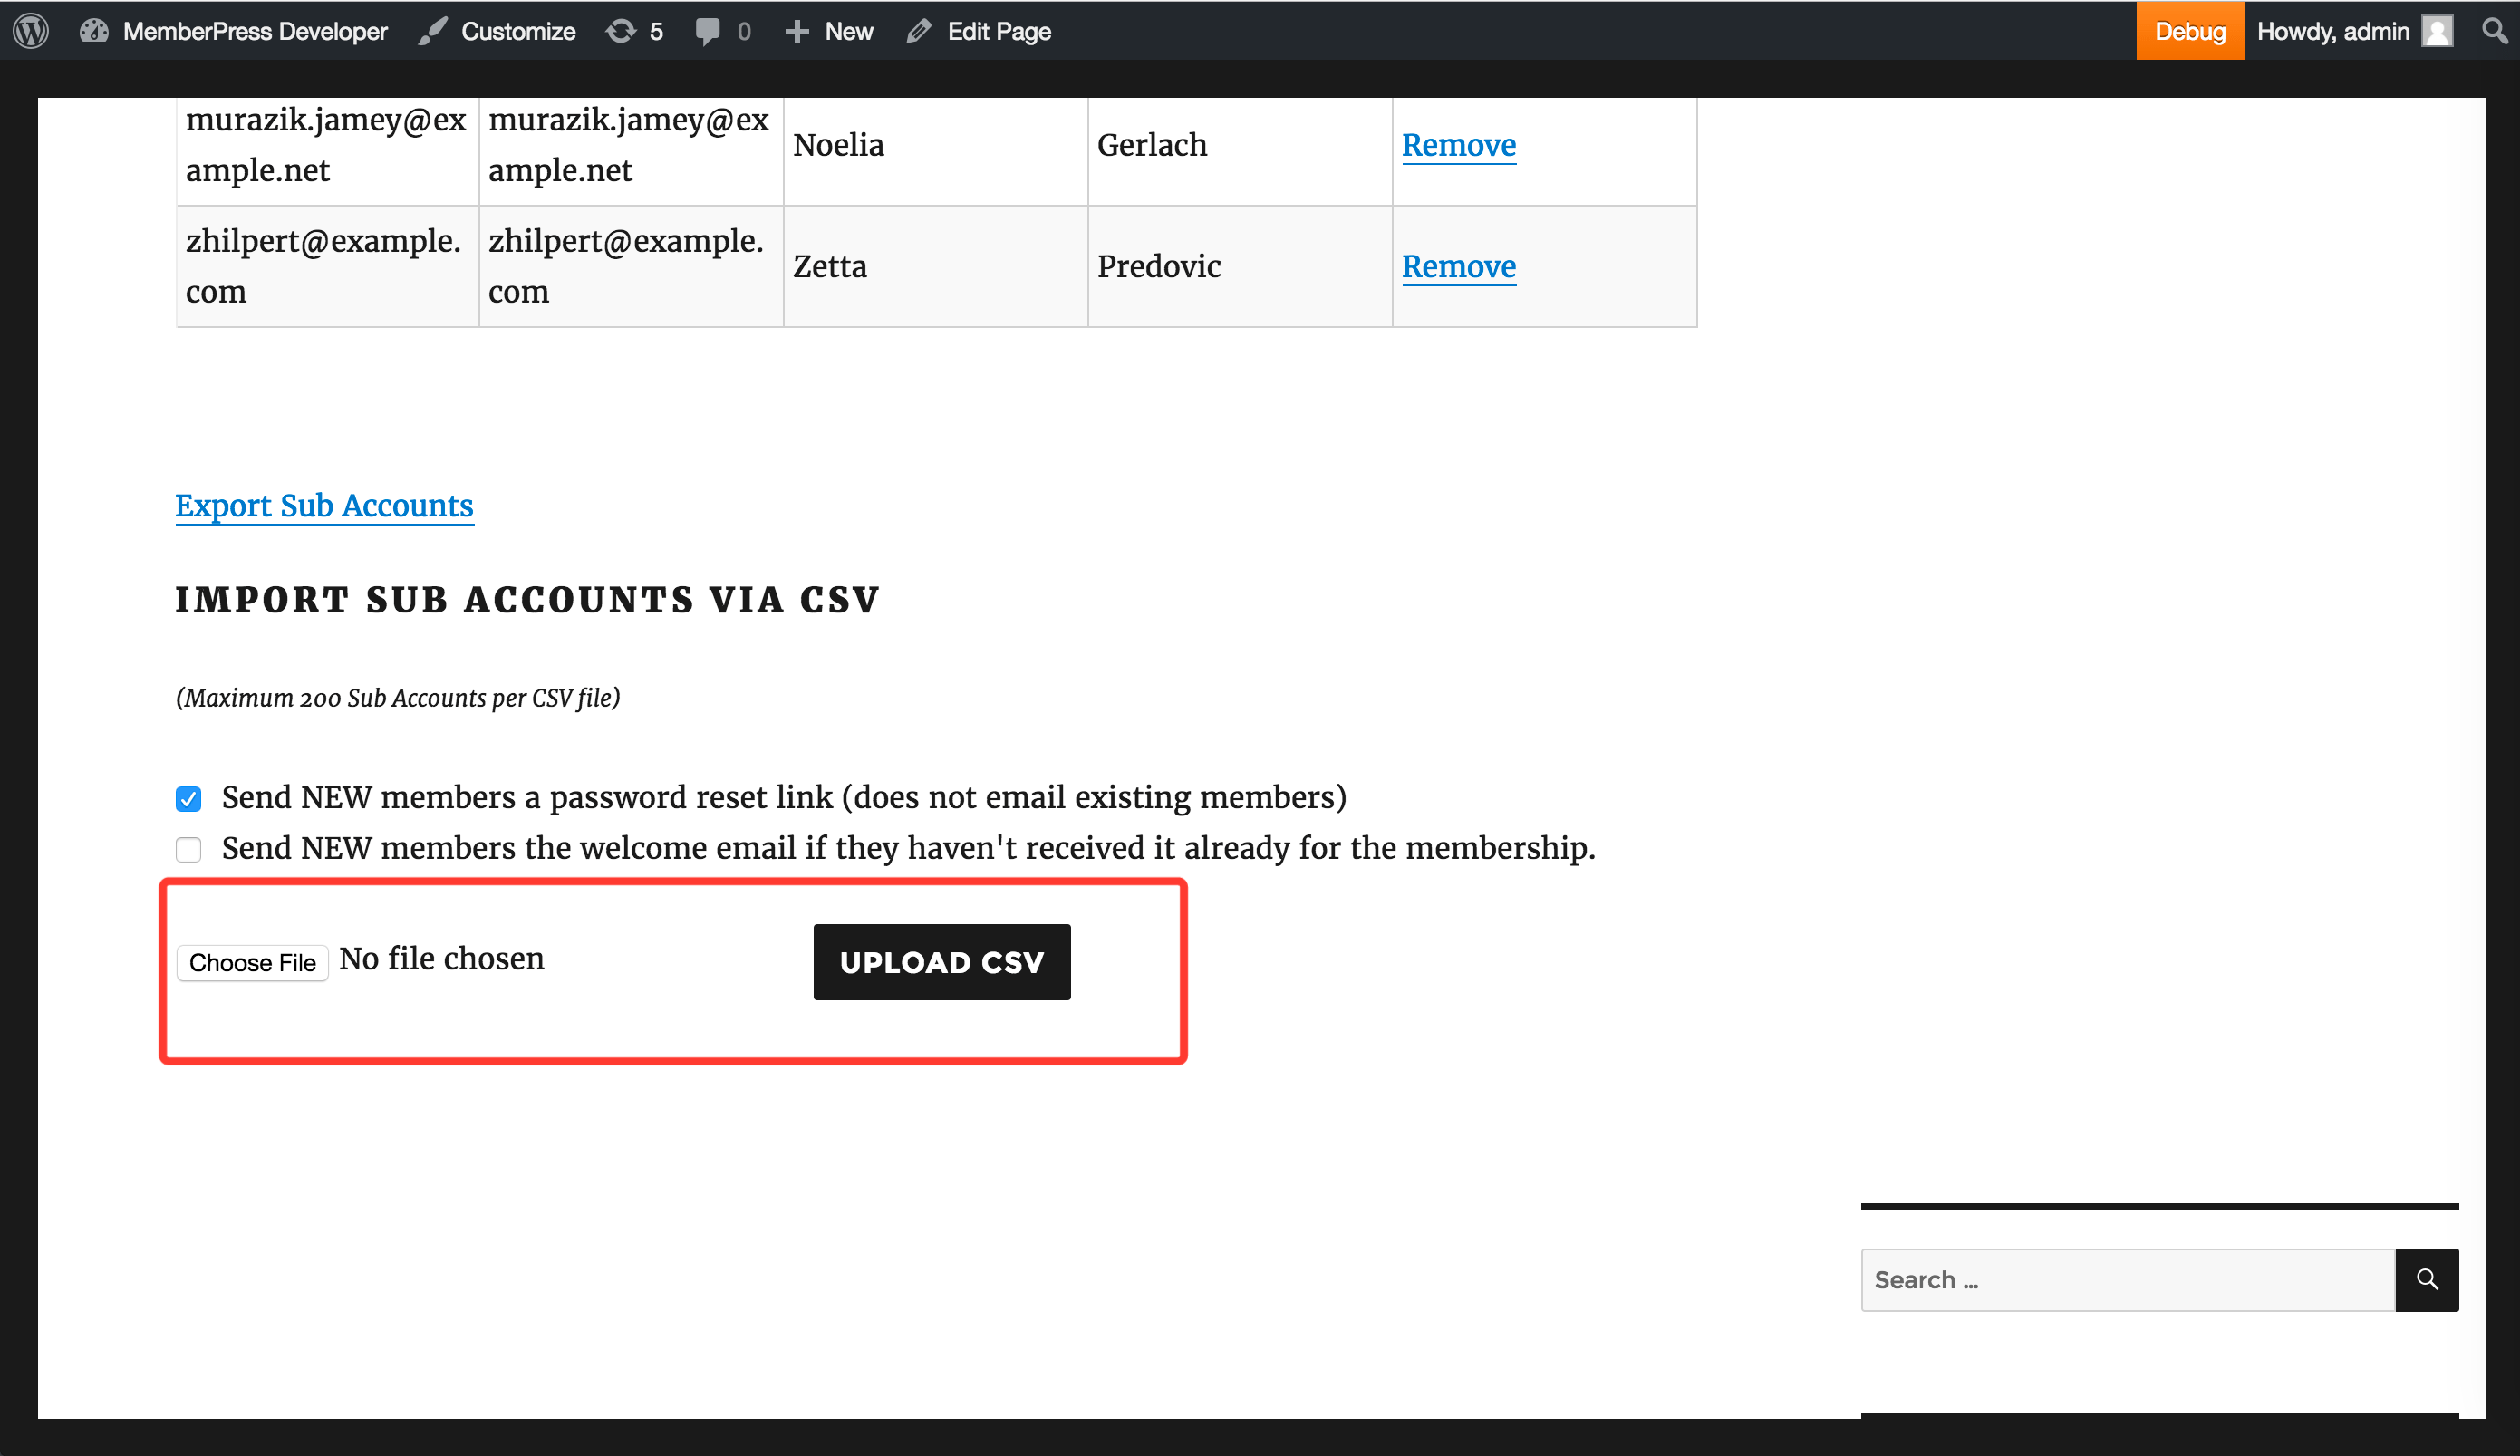
Task: Open the New content menu
Action: point(829,31)
